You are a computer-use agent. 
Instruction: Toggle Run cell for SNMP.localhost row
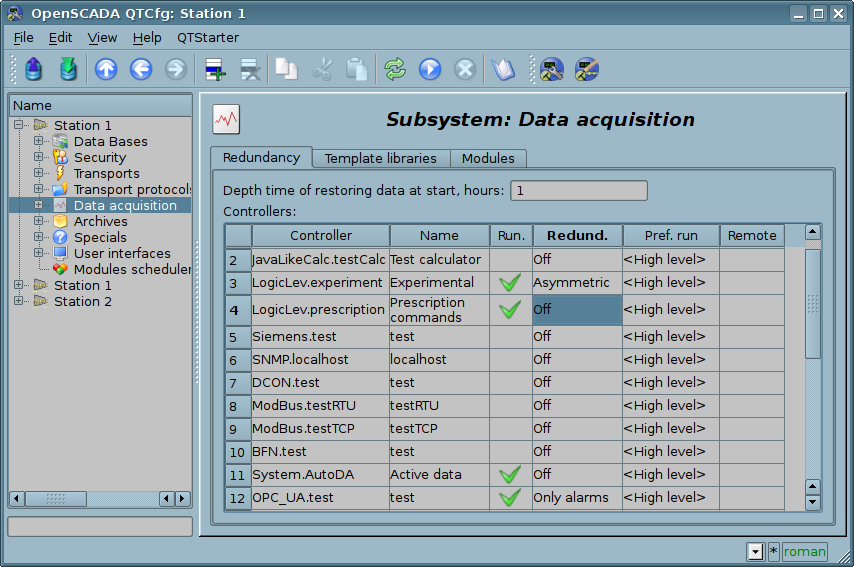511,359
